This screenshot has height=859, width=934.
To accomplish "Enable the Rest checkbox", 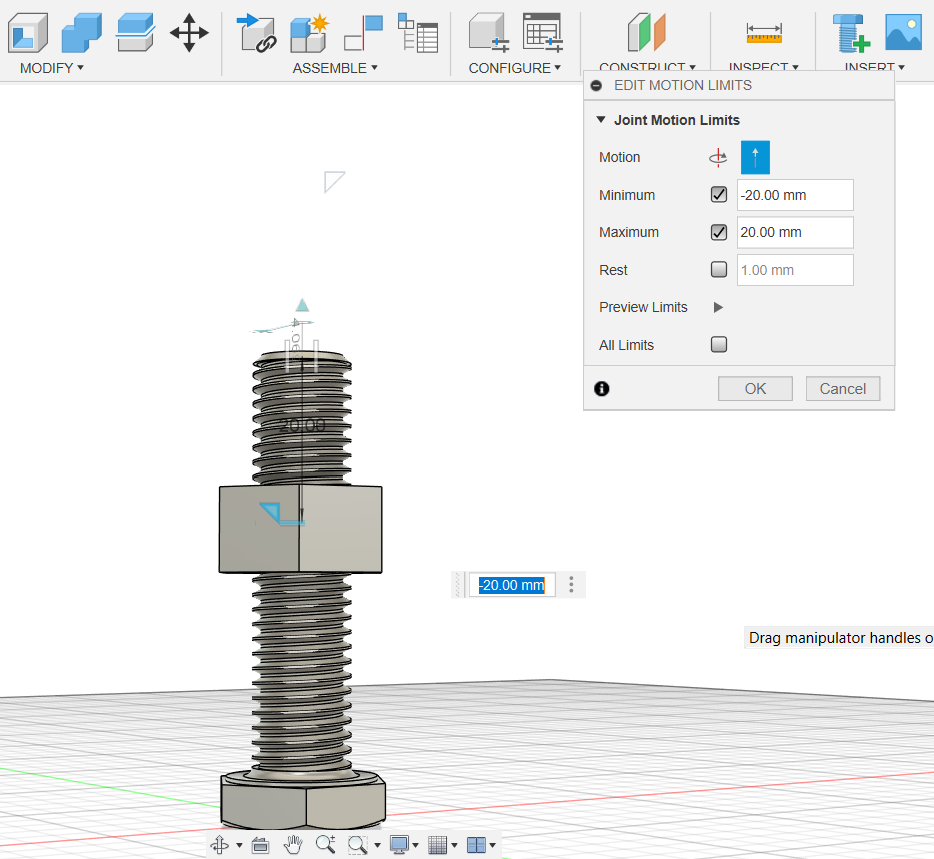I will [718, 270].
